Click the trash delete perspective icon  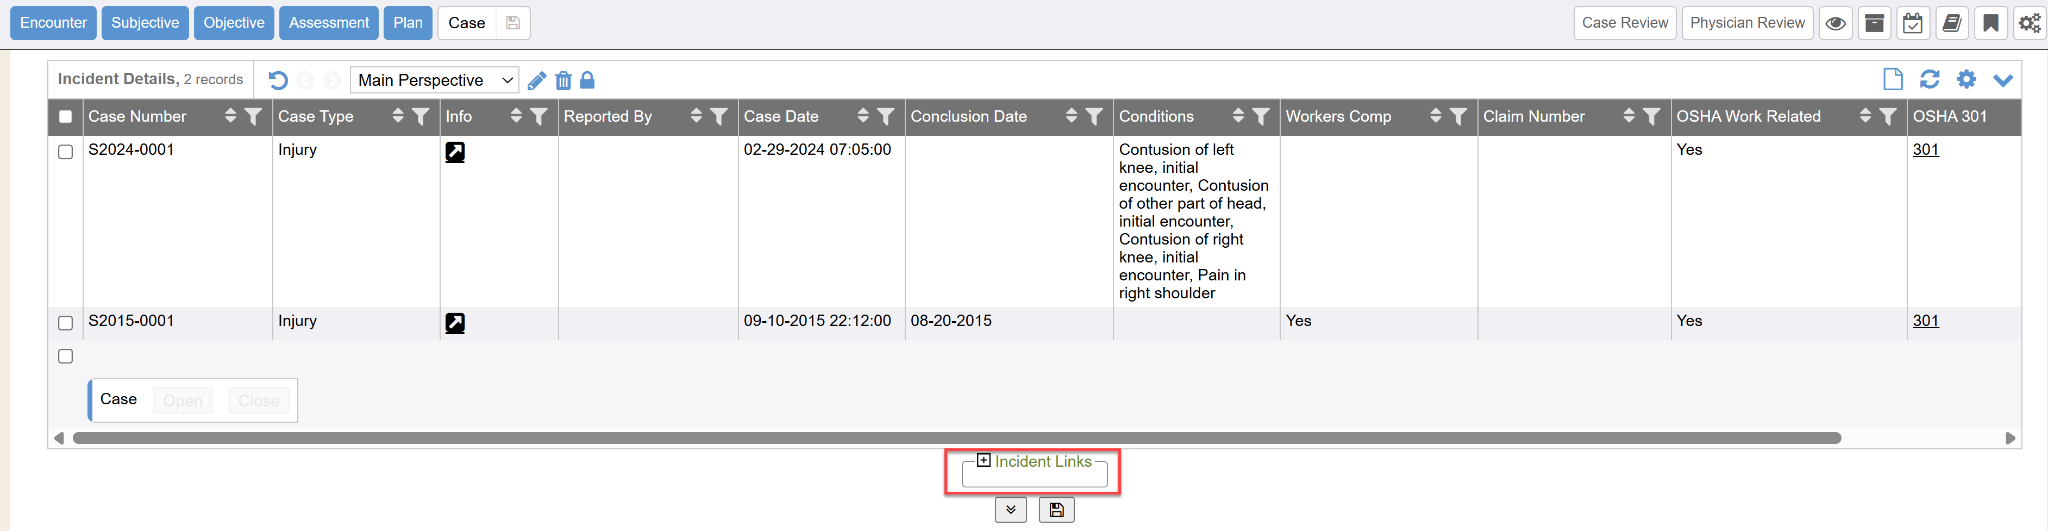point(563,80)
